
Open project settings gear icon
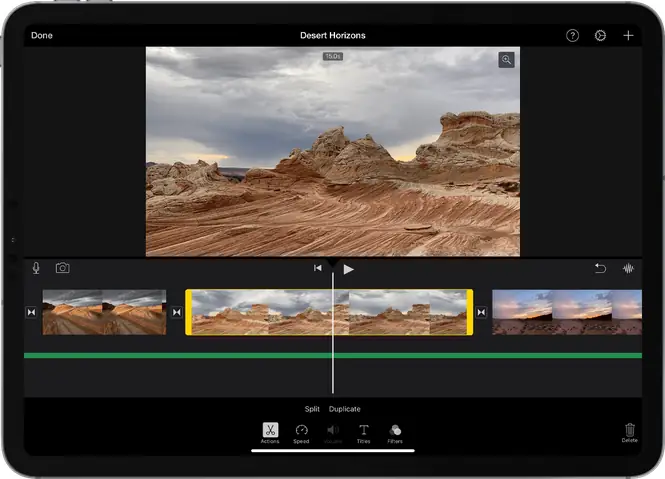[x=600, y=36]
